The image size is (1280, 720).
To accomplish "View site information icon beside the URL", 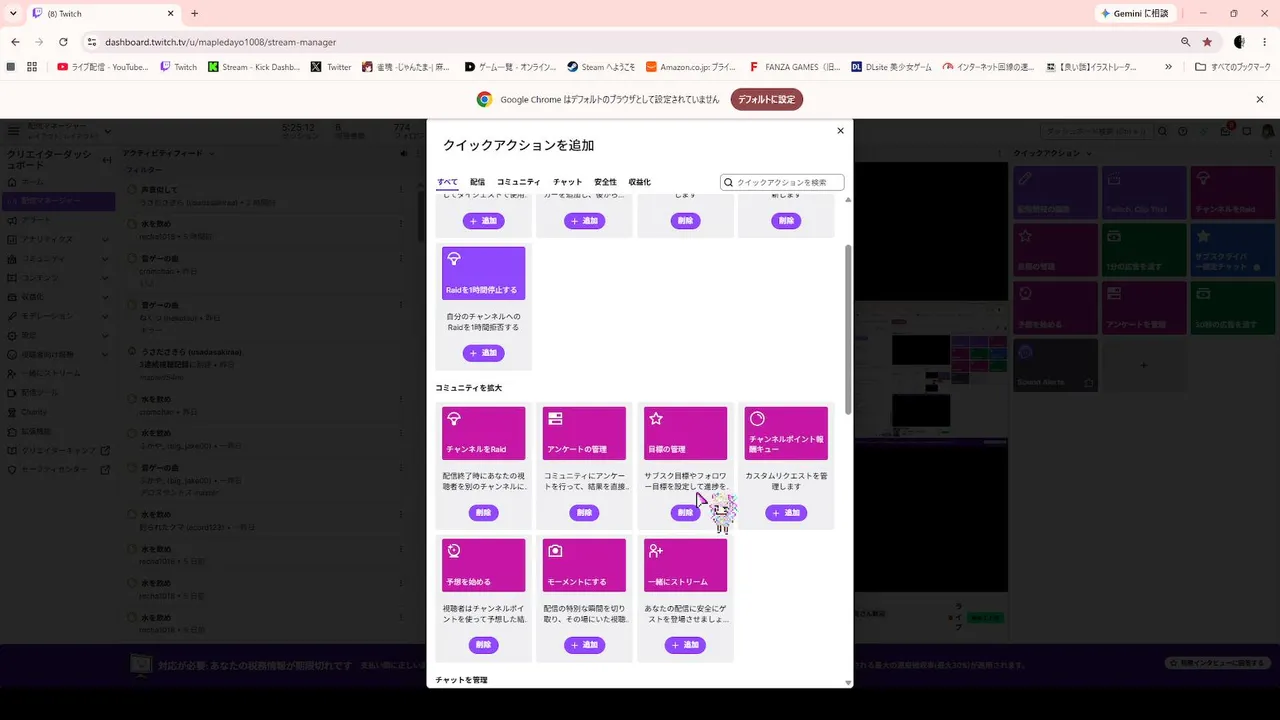I will tap(92, 42).
